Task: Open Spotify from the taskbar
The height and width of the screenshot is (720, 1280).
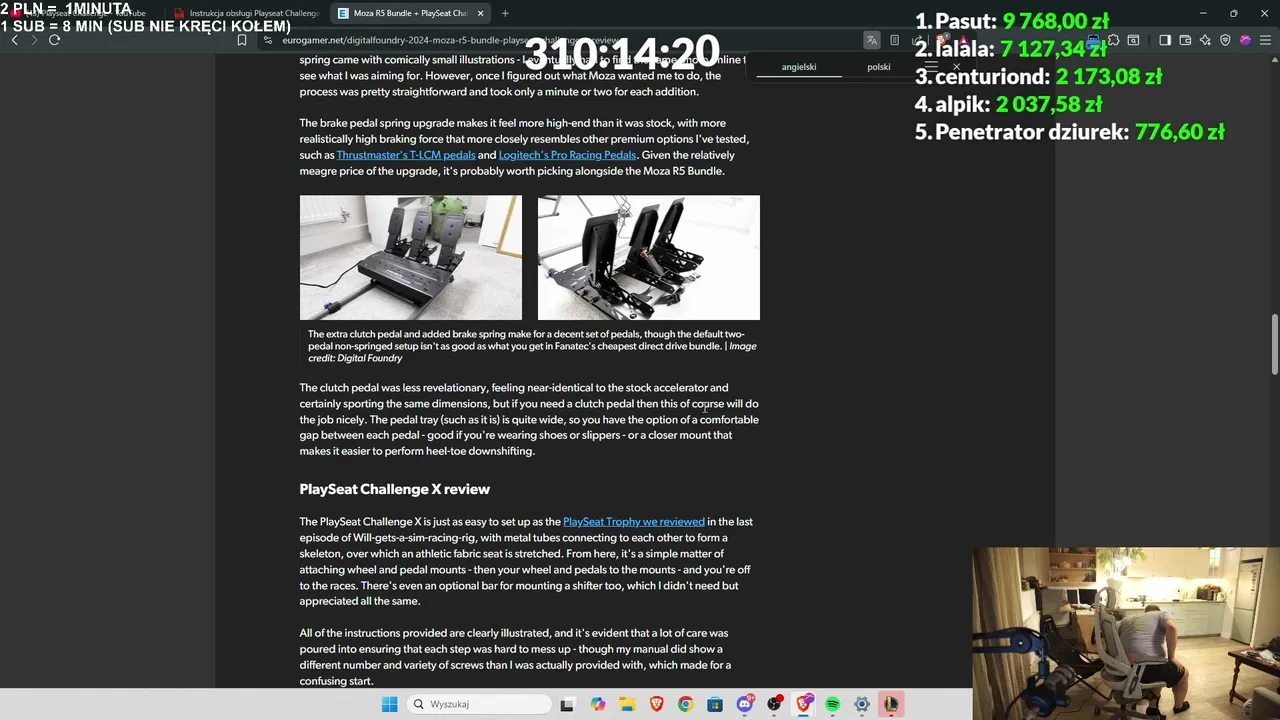Action: point(833,704)
